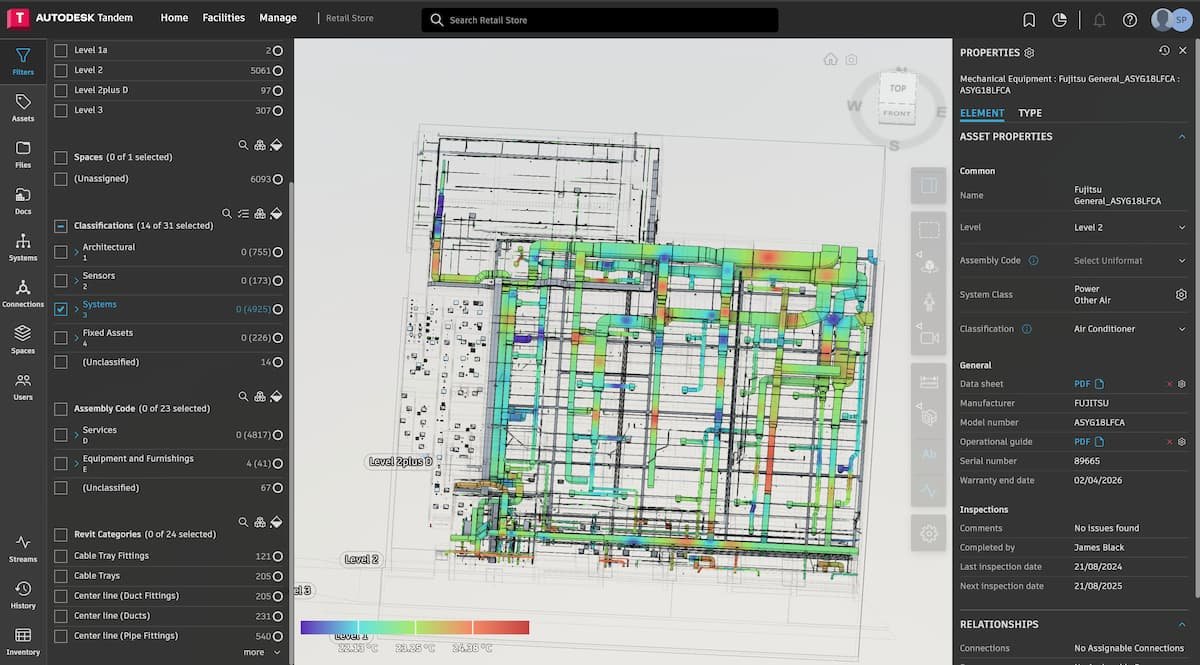This screenshot has width=1200, height=665.
Task: Toggle the Classifications group checkbox
Action: [61, 226]
